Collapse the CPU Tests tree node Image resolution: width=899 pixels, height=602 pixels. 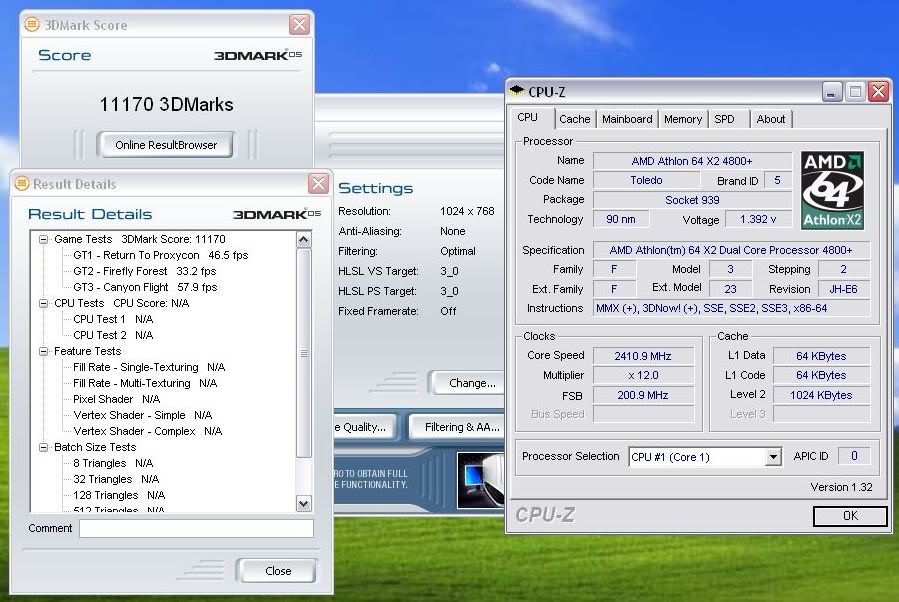pos(44,303)
